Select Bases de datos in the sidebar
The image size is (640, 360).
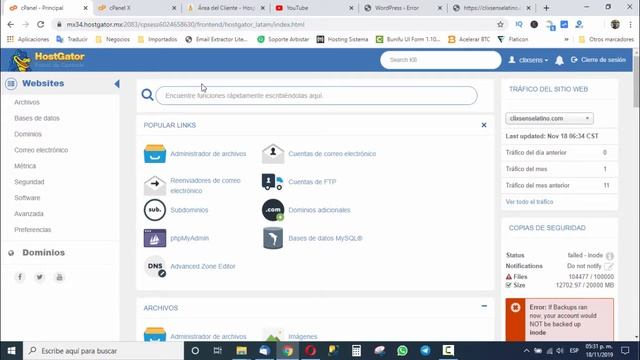coord(37,118)
